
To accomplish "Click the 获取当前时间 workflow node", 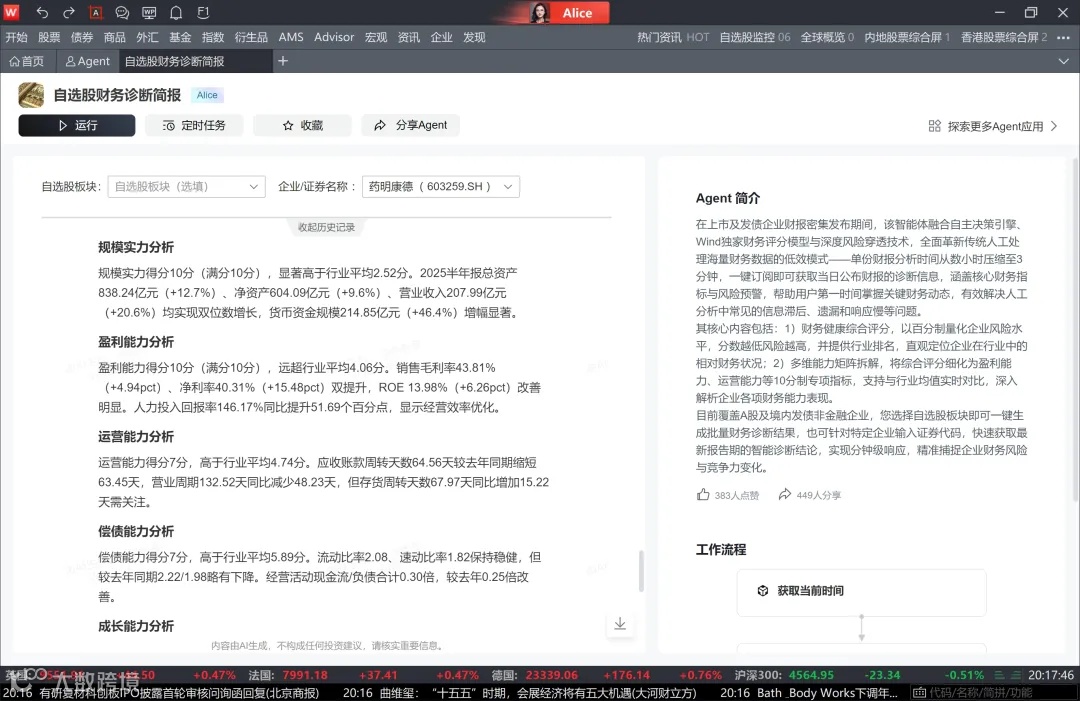I will coord(861,591).
